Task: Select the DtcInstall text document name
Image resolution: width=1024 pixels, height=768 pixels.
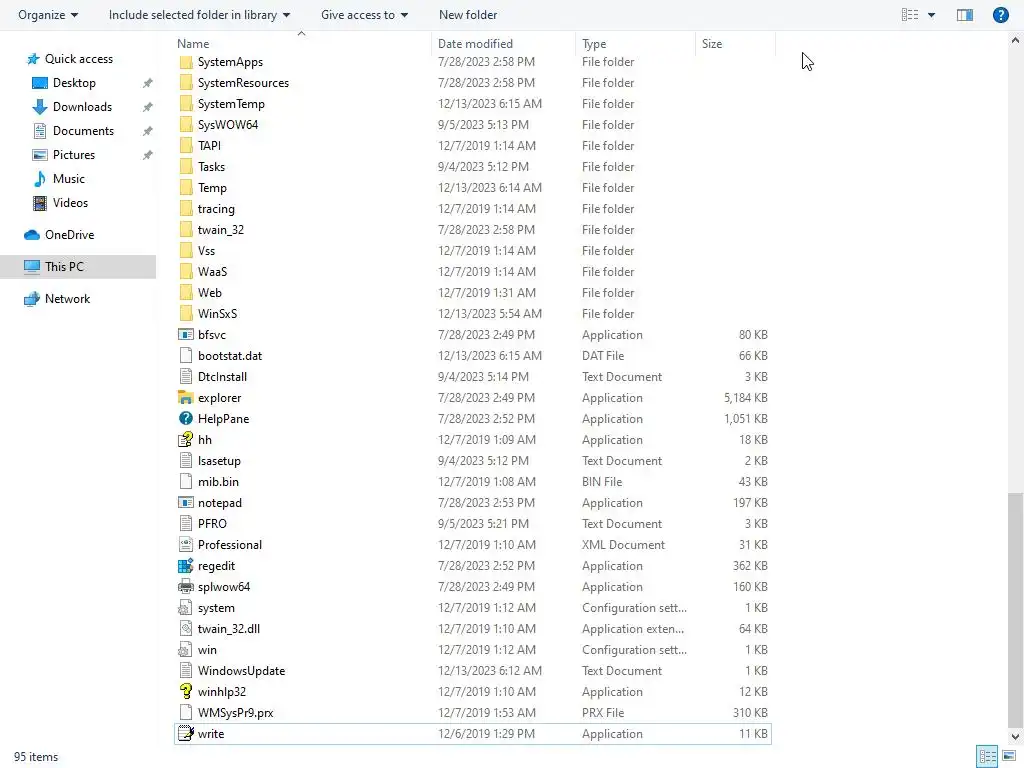Action: [222, 377]
